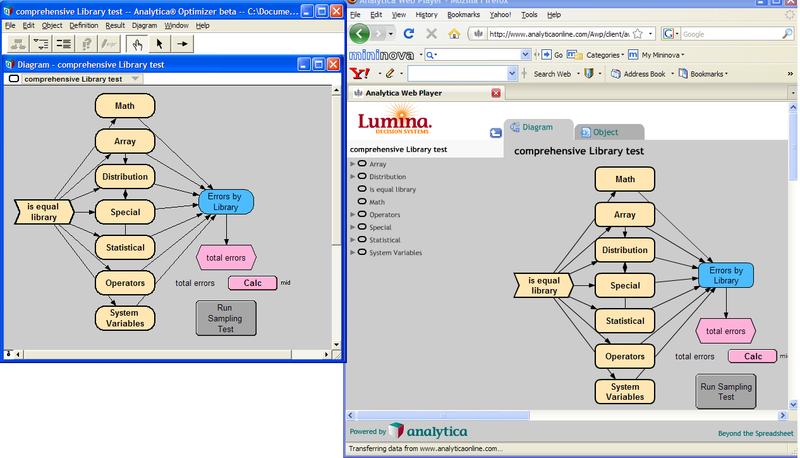This screenshot has height=458, width=800.
Task: Click the Errors by Library node in desktop diagram
Action: coord(226,202)
